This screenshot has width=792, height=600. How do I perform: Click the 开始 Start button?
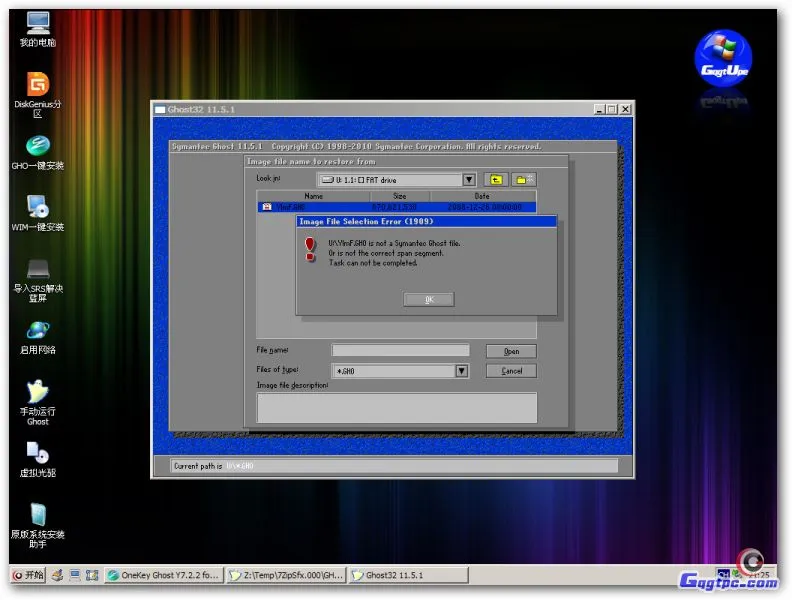[28, 575]
